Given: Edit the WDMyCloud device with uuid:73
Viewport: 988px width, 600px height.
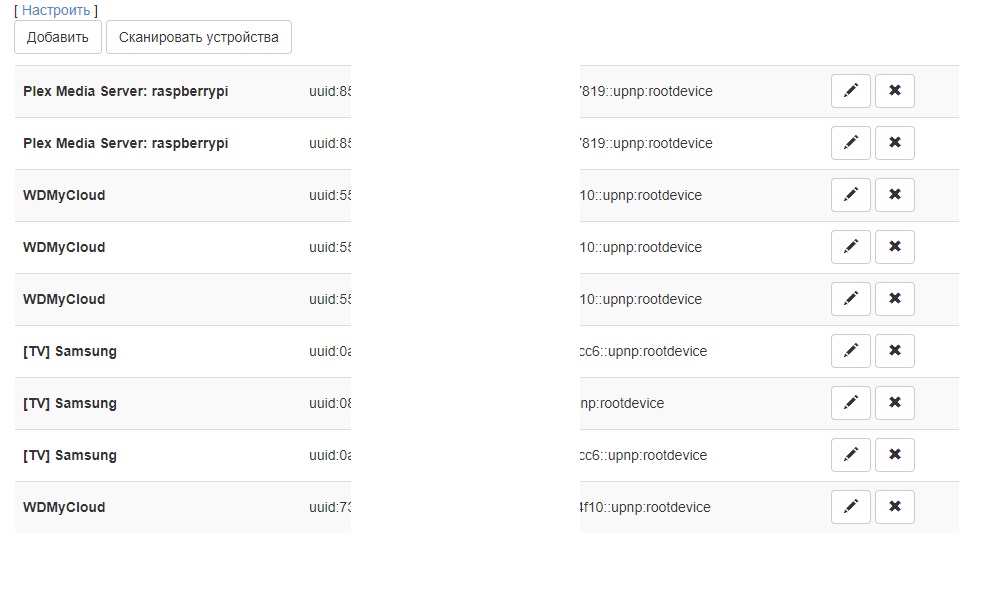Looking at the screenshot, I should point(851,507).
